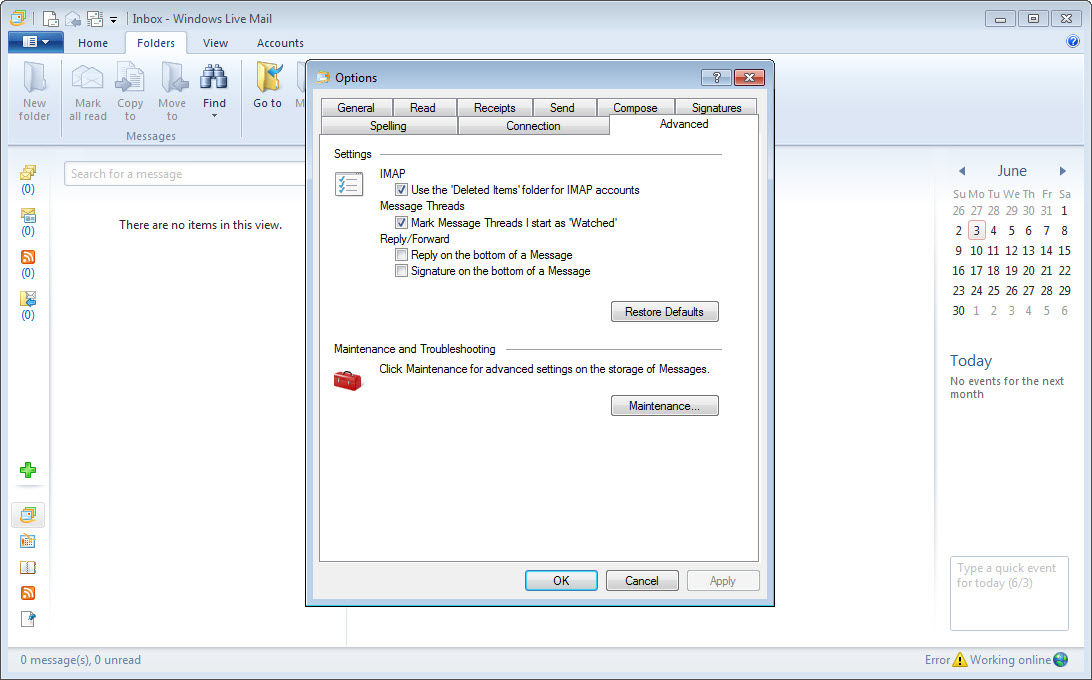Click the Find binoculars icon
Image resolution: width=1092 pixels, height=680 pixels.
[214, 78]
